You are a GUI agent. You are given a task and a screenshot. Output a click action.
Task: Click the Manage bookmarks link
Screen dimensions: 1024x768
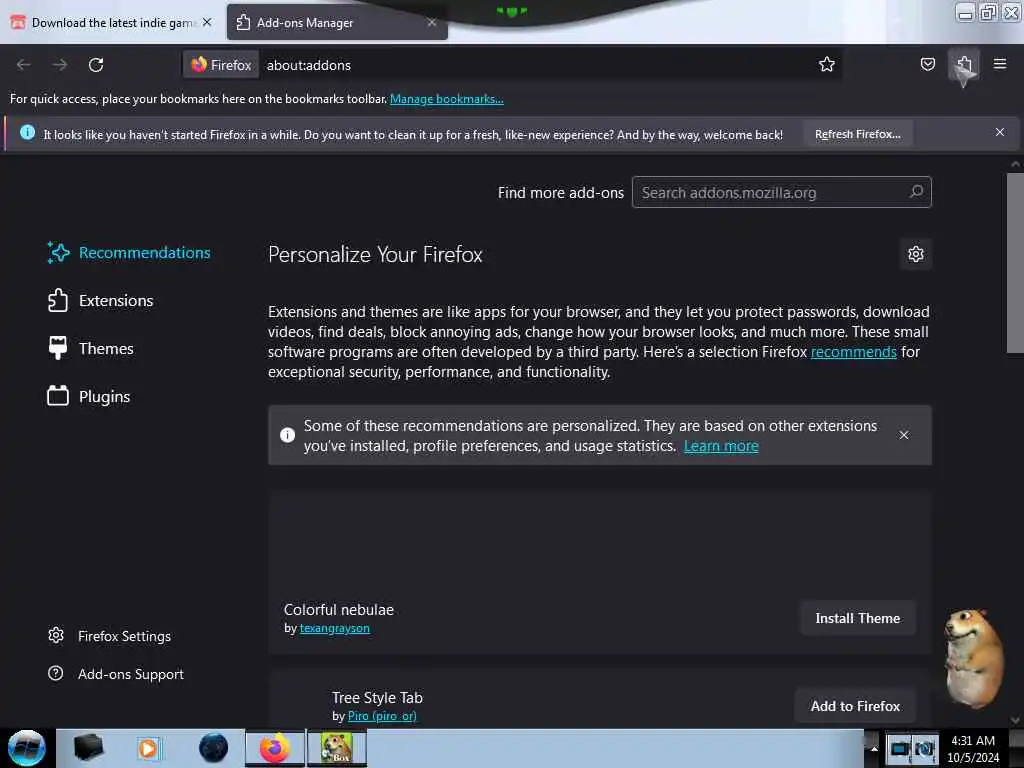pos(447,99)
